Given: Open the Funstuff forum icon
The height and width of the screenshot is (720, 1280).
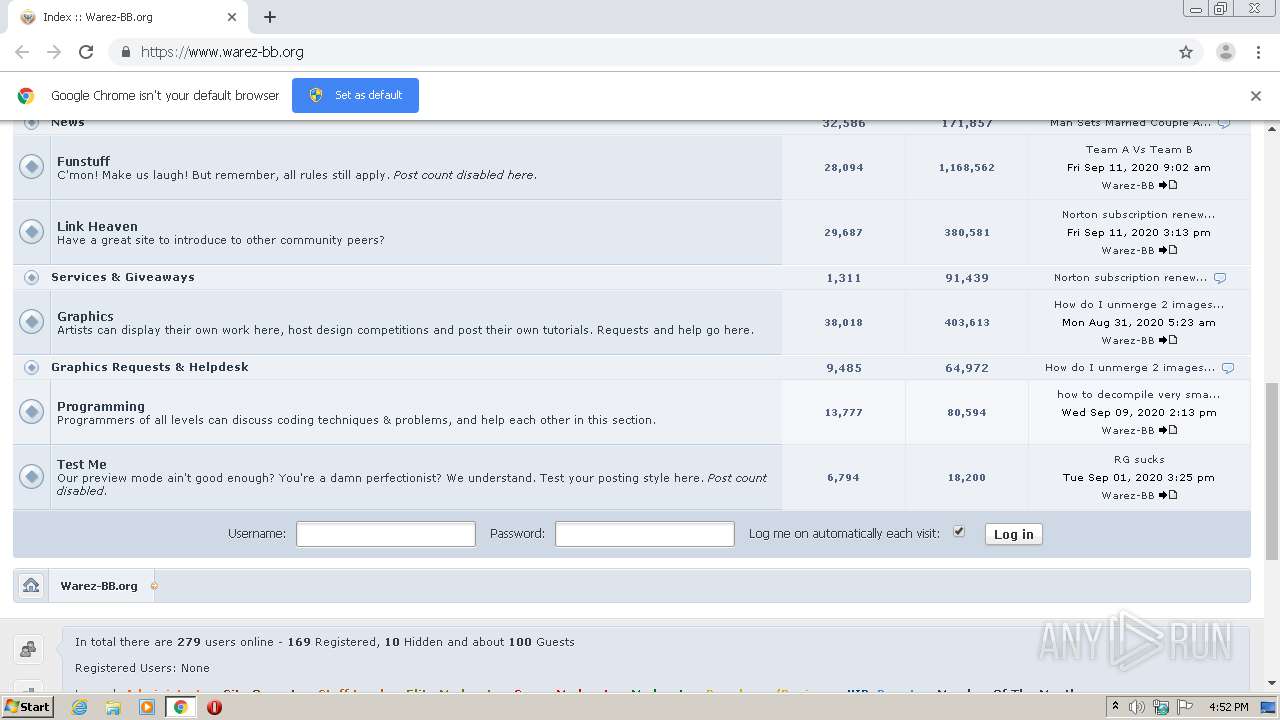Looking at the screenshot, I should (32, 167).
